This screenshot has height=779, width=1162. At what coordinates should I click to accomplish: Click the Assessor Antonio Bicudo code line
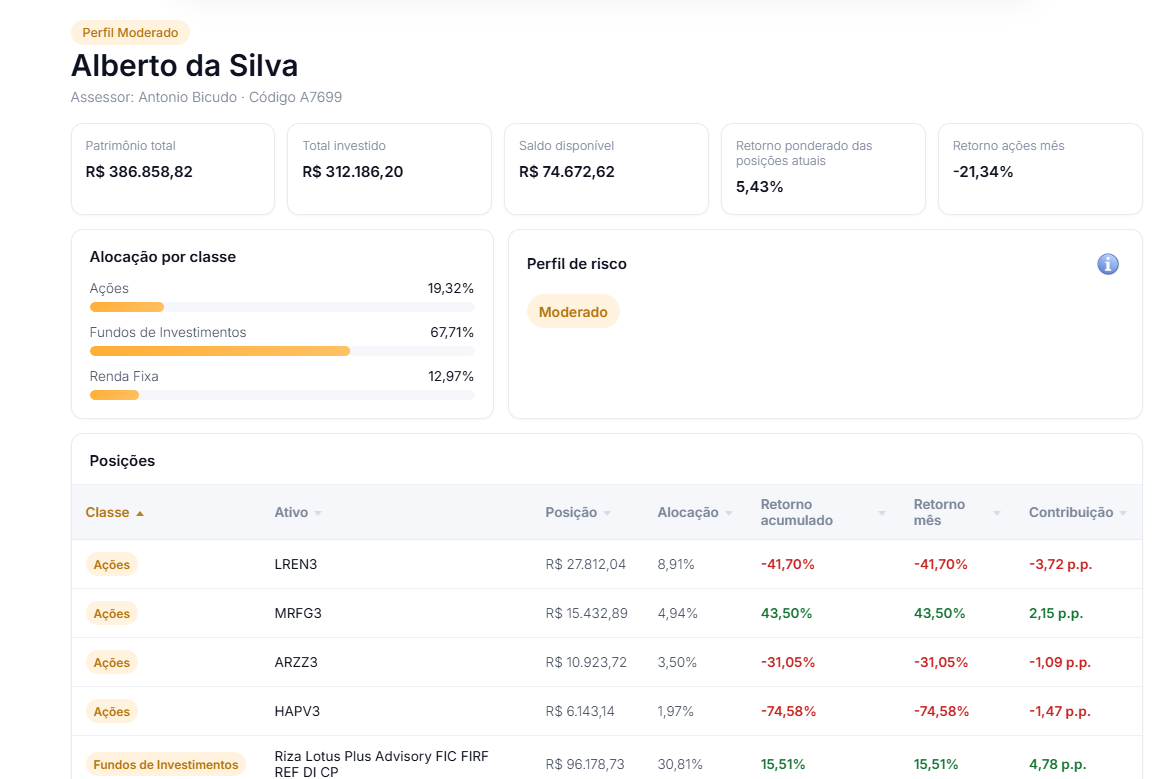coord(206,97)
